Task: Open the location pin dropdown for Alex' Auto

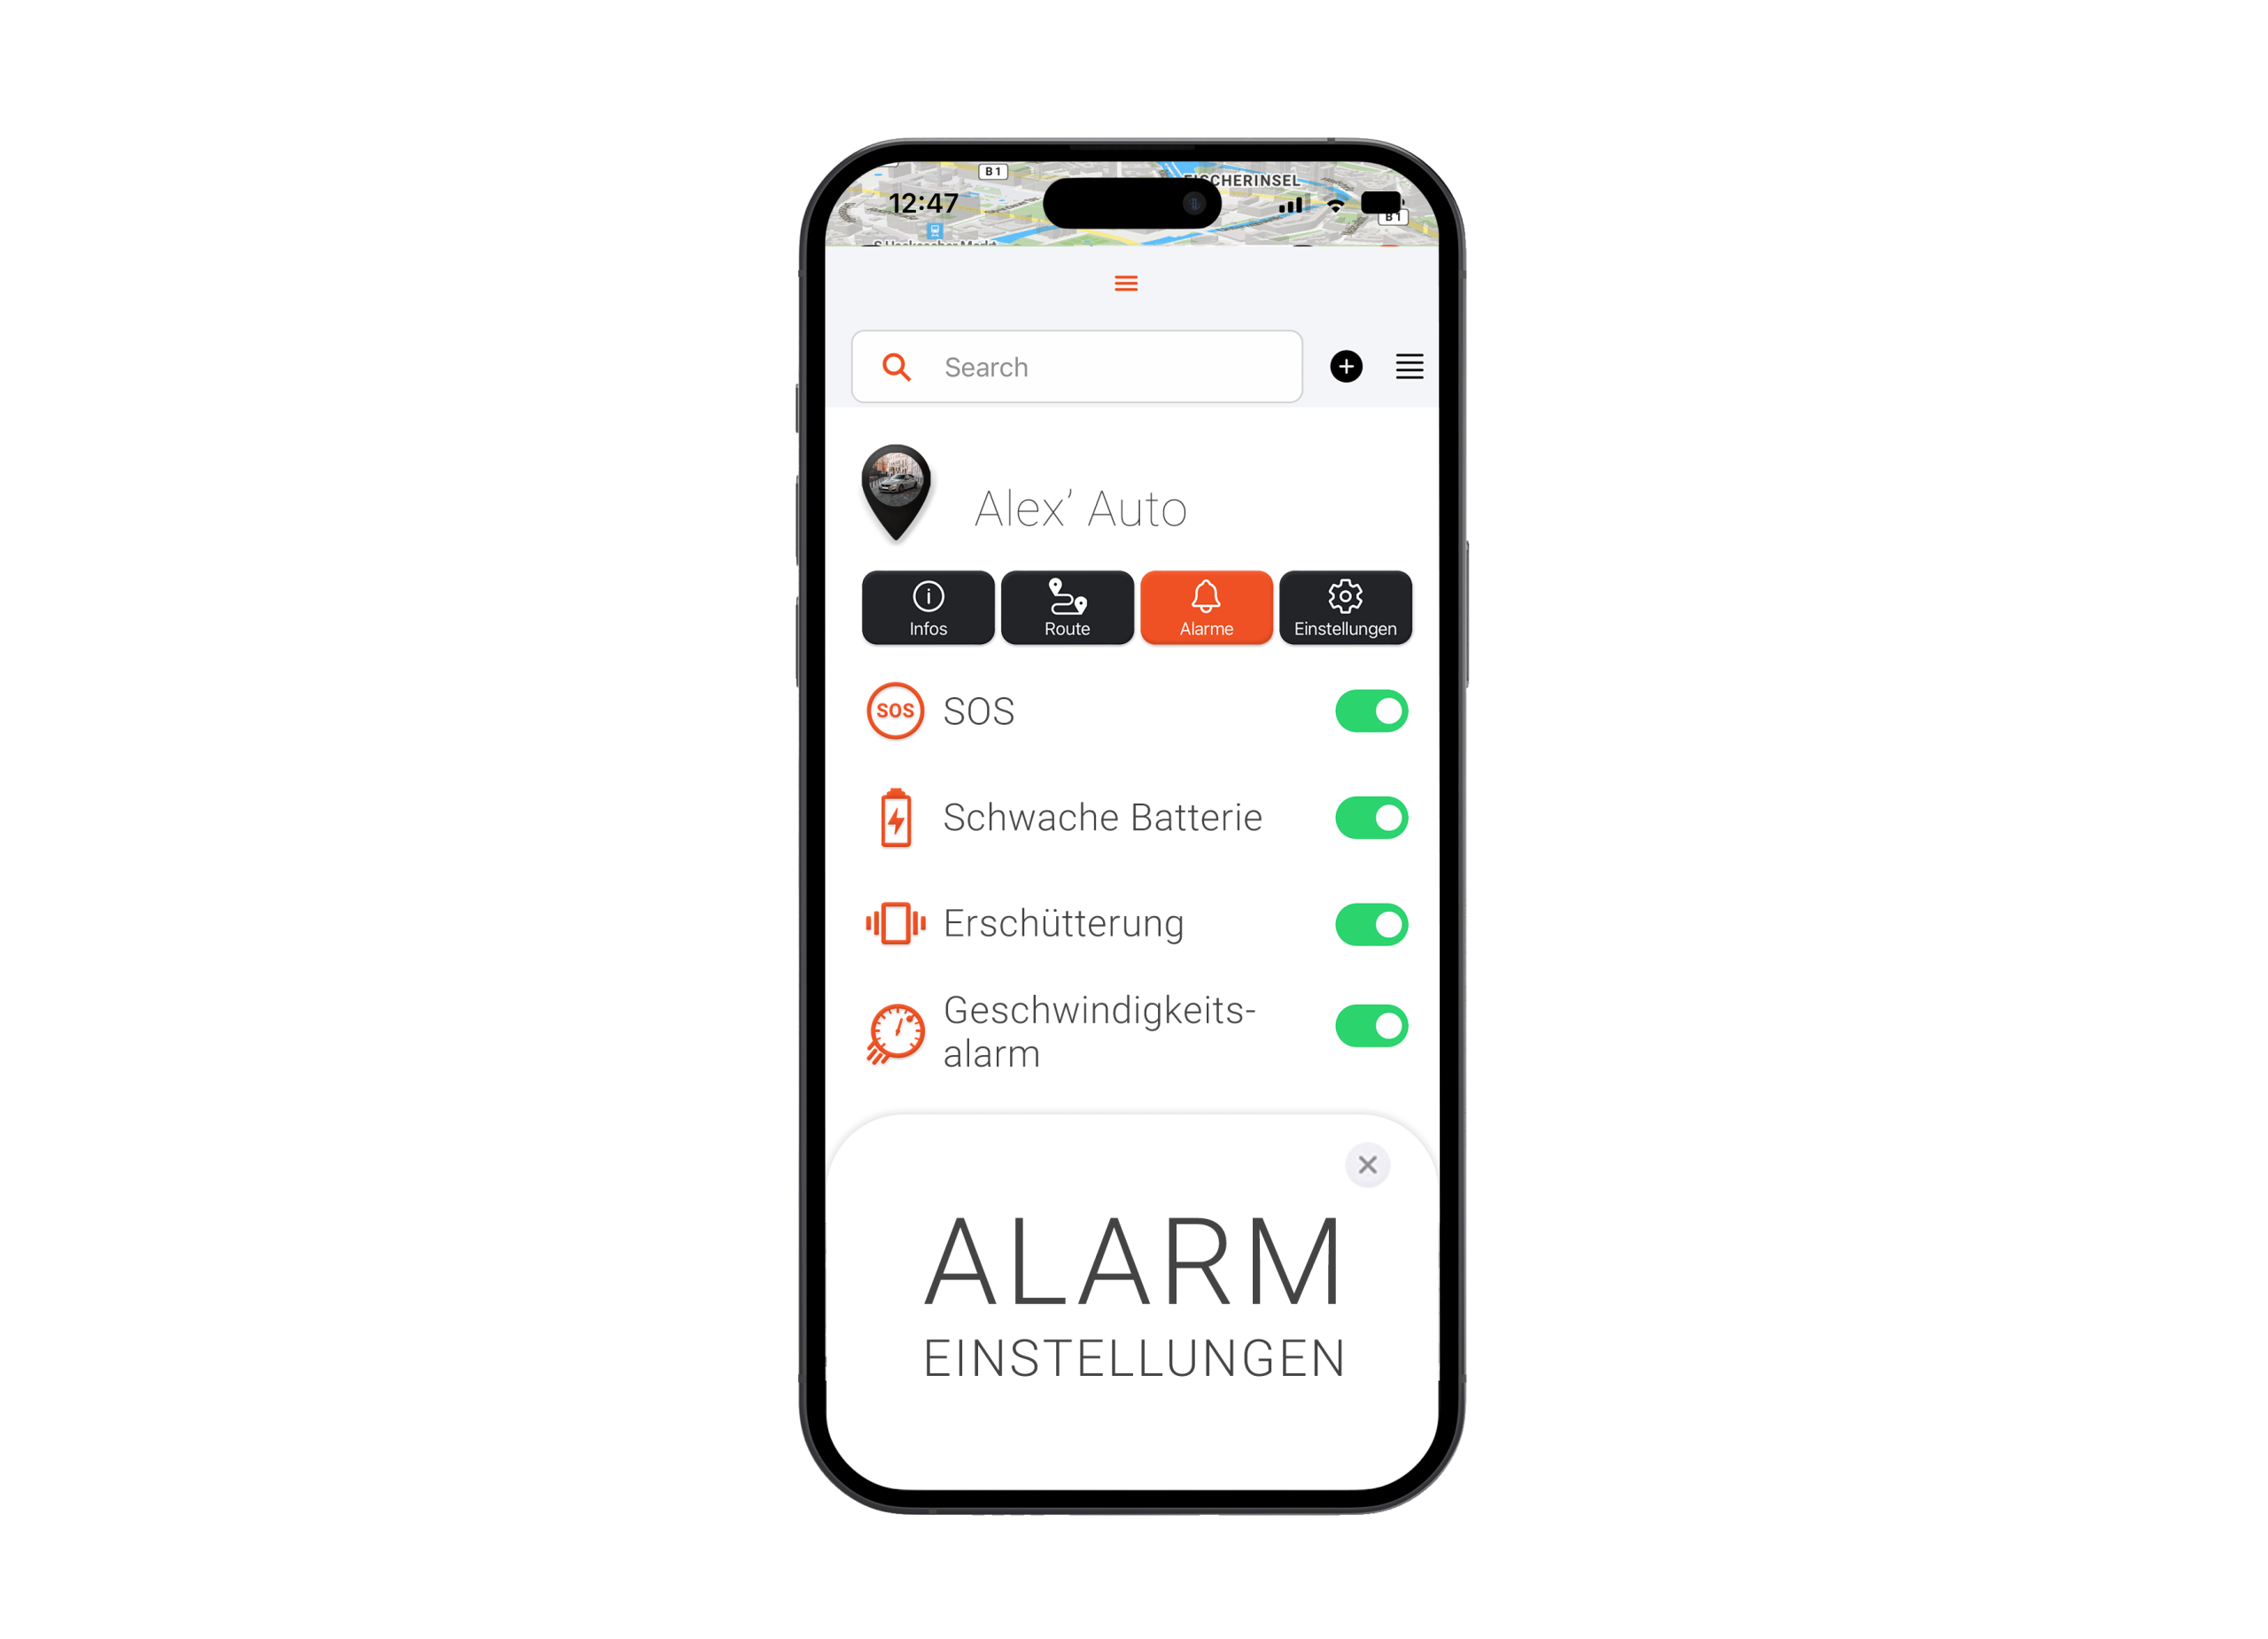Action: [898, 500]
